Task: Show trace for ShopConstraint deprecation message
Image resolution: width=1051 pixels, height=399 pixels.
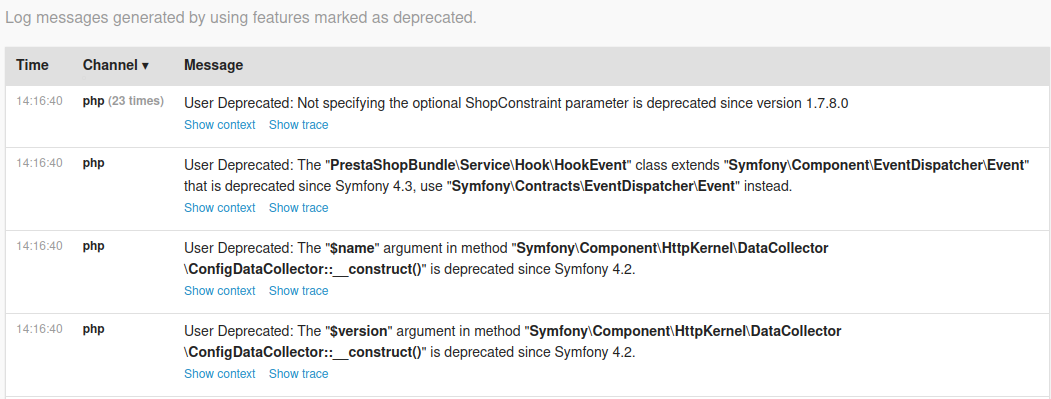Action: coord(298,125)
